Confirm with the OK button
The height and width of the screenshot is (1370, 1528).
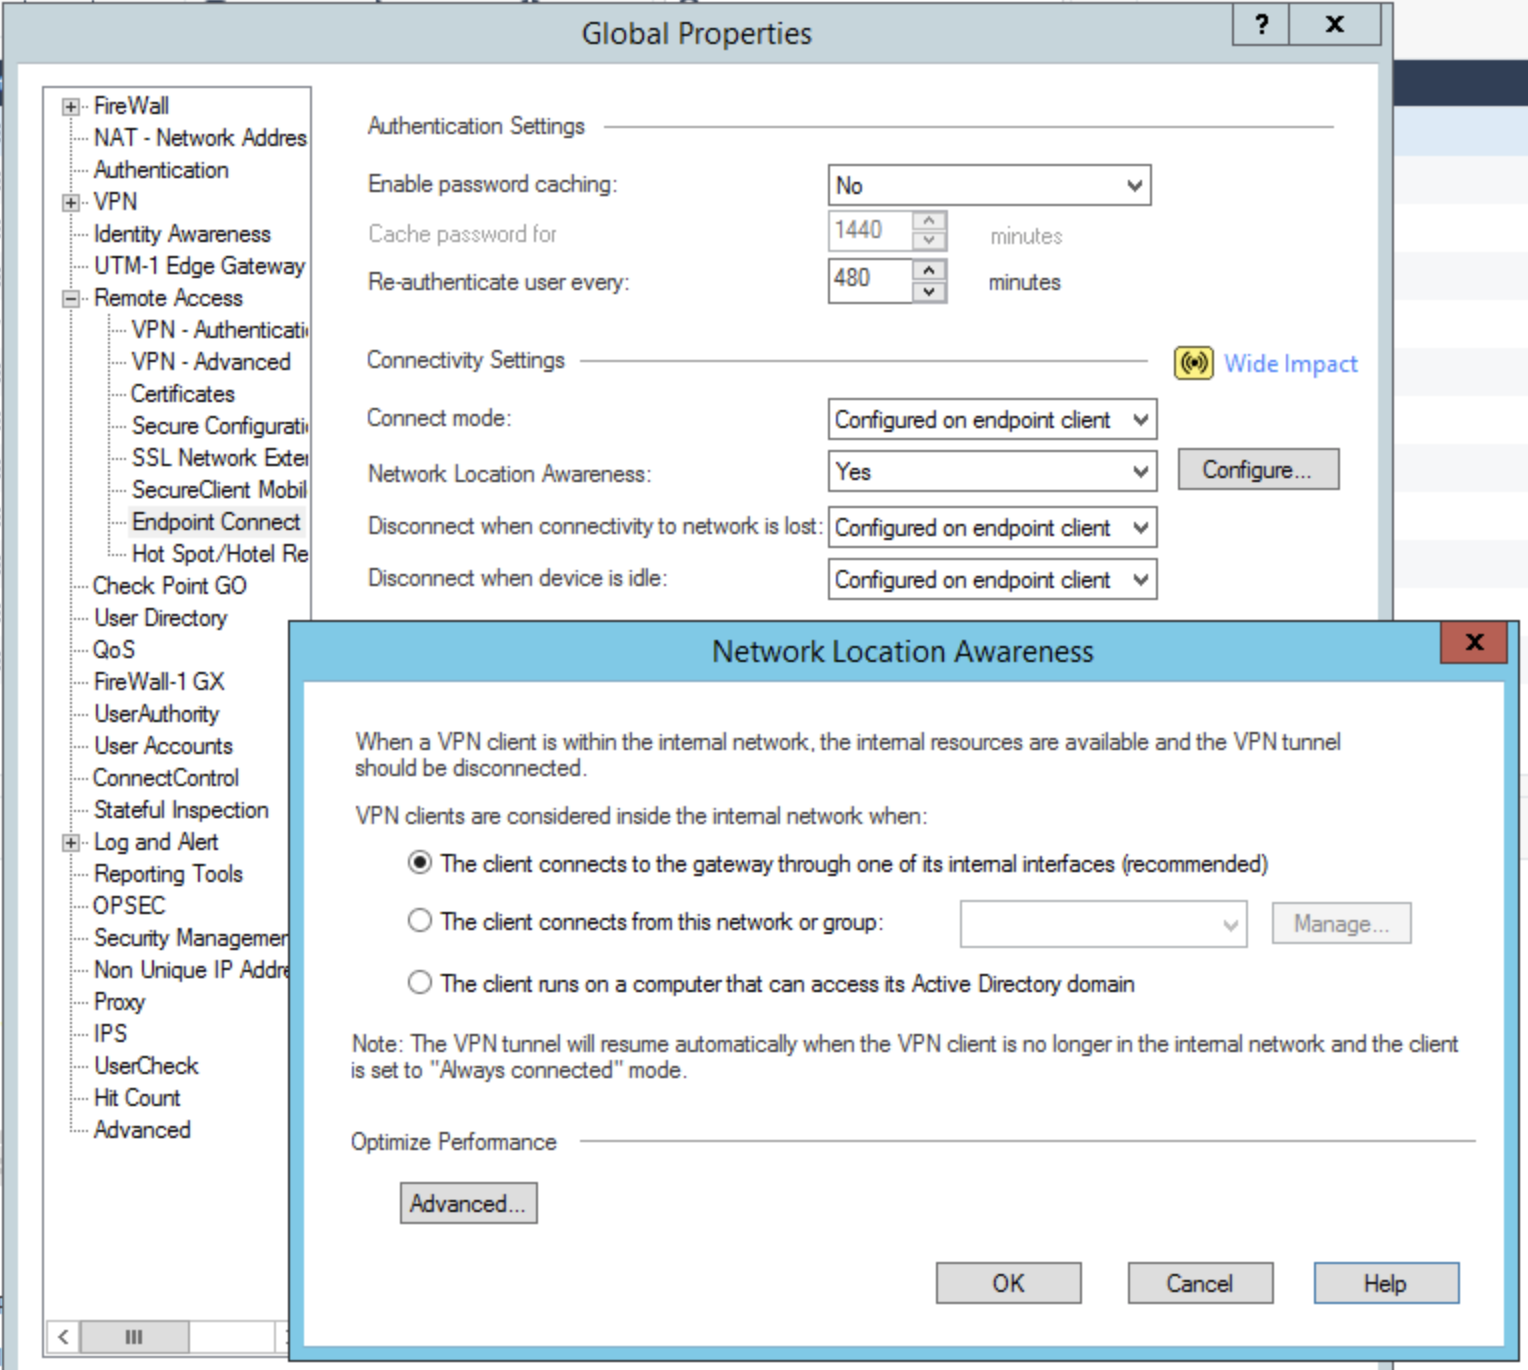(x=1008, y=1283)
